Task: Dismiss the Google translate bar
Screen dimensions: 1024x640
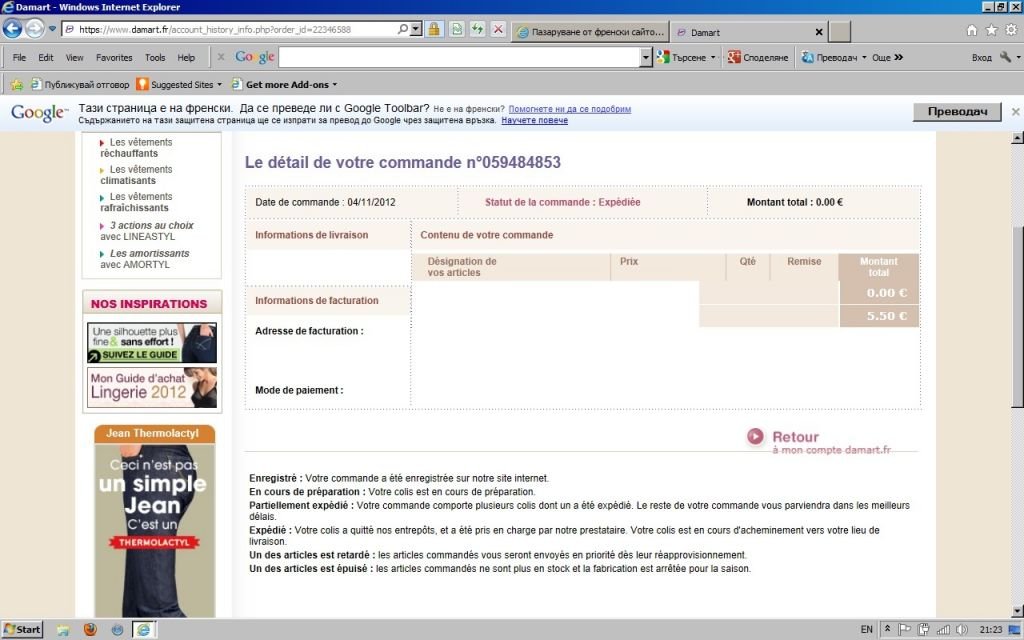Action: click(1016, 112)
